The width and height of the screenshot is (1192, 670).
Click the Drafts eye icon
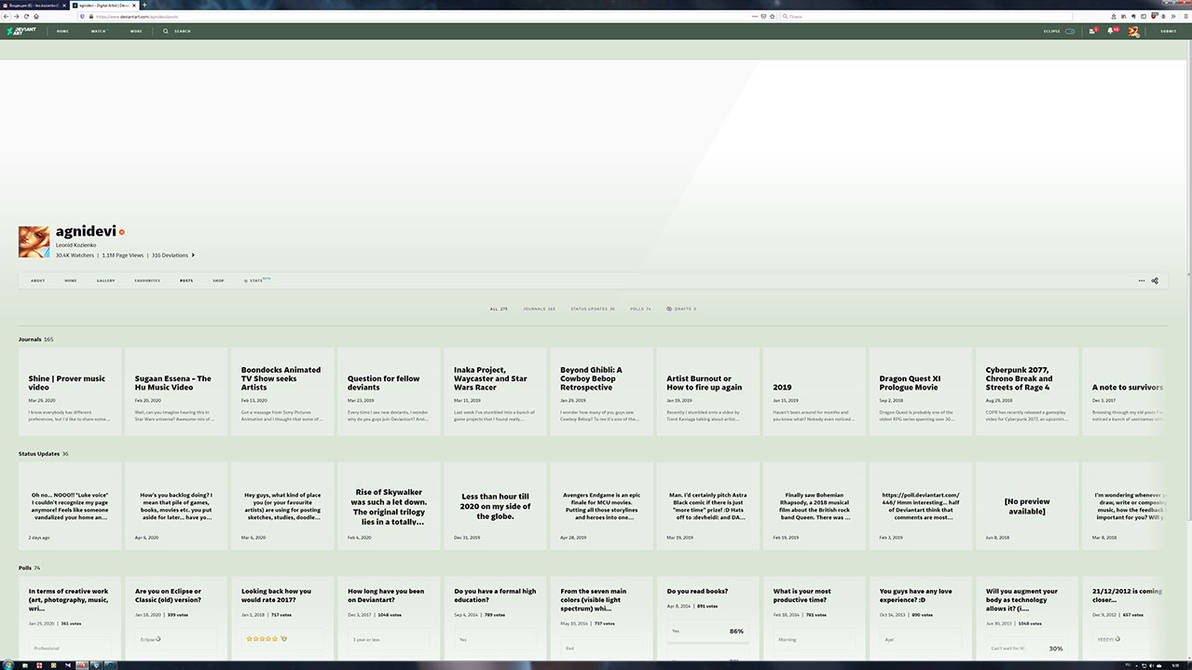click(x=669, y=309)
